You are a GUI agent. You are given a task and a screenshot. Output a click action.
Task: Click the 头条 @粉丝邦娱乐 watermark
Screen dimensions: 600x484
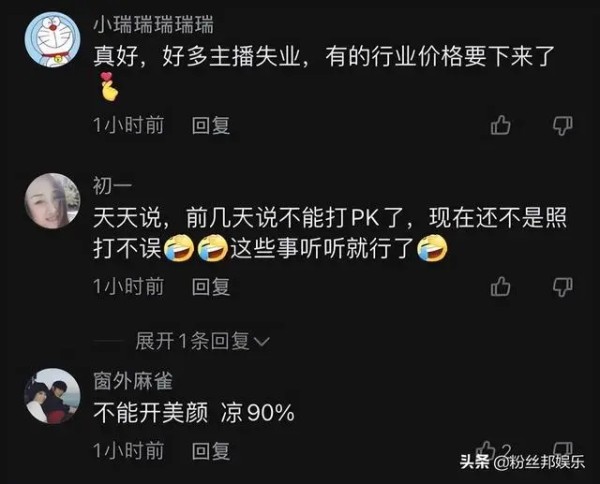point(522,462)
